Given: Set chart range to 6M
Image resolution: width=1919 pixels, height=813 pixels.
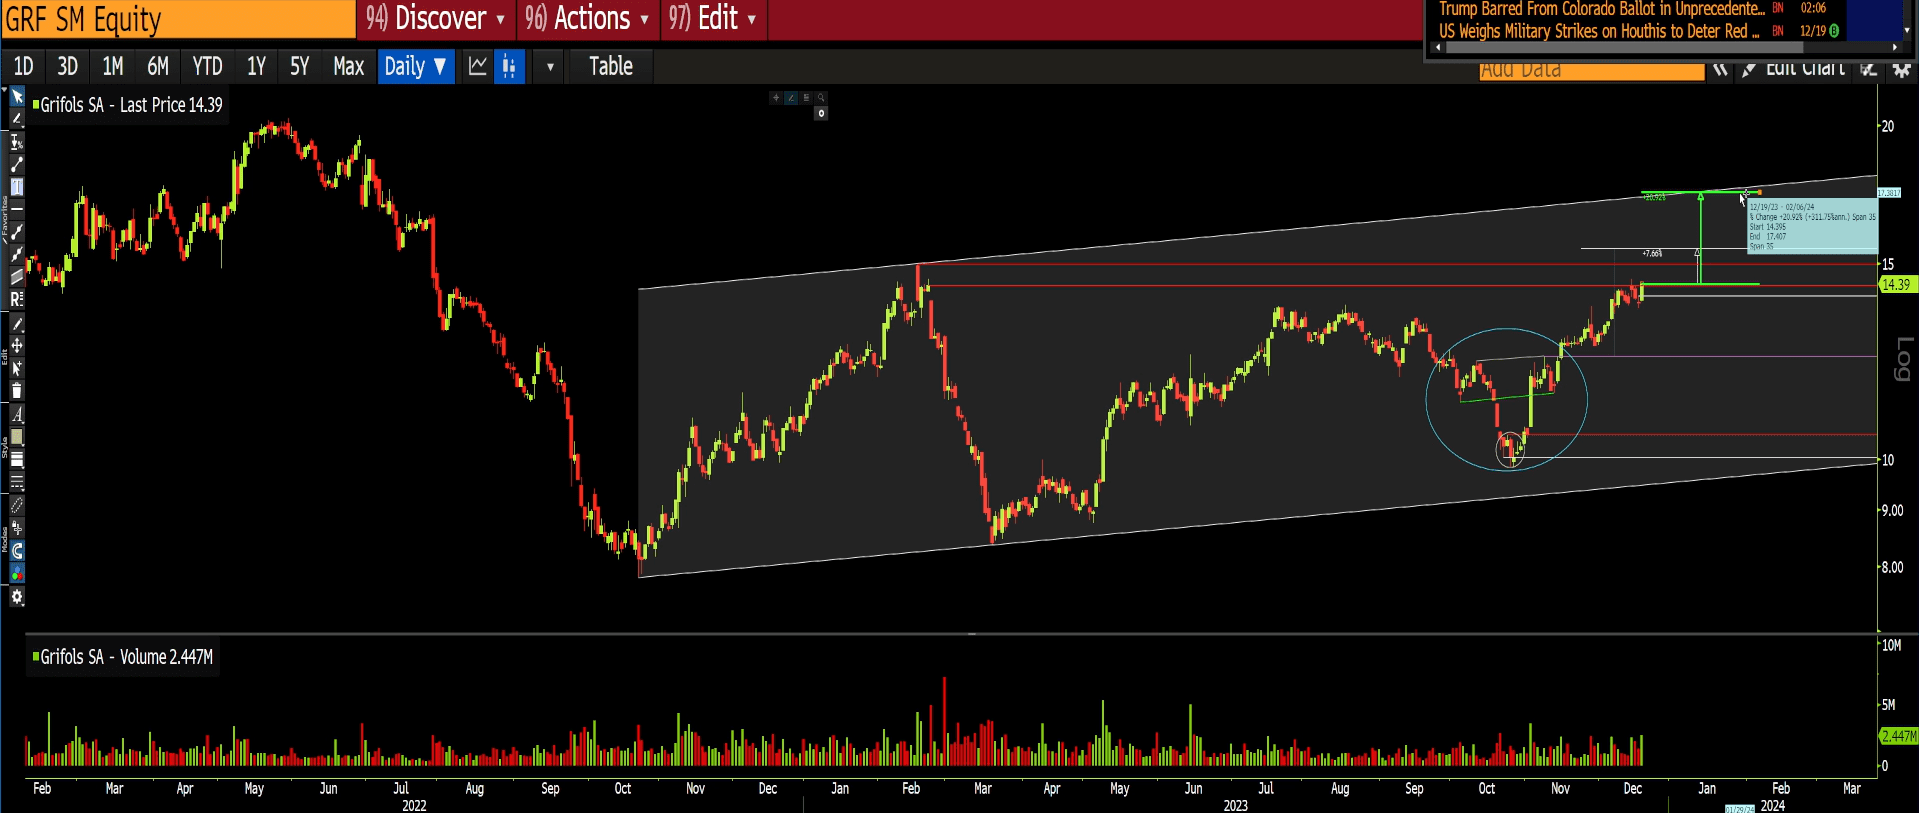Looking at the screenshot, I should (158, 66).
